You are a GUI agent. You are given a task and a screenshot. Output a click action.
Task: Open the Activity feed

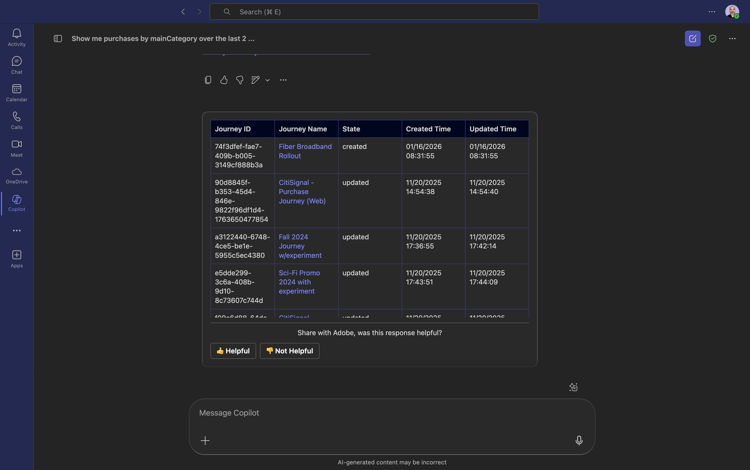[x=17, y=37]
